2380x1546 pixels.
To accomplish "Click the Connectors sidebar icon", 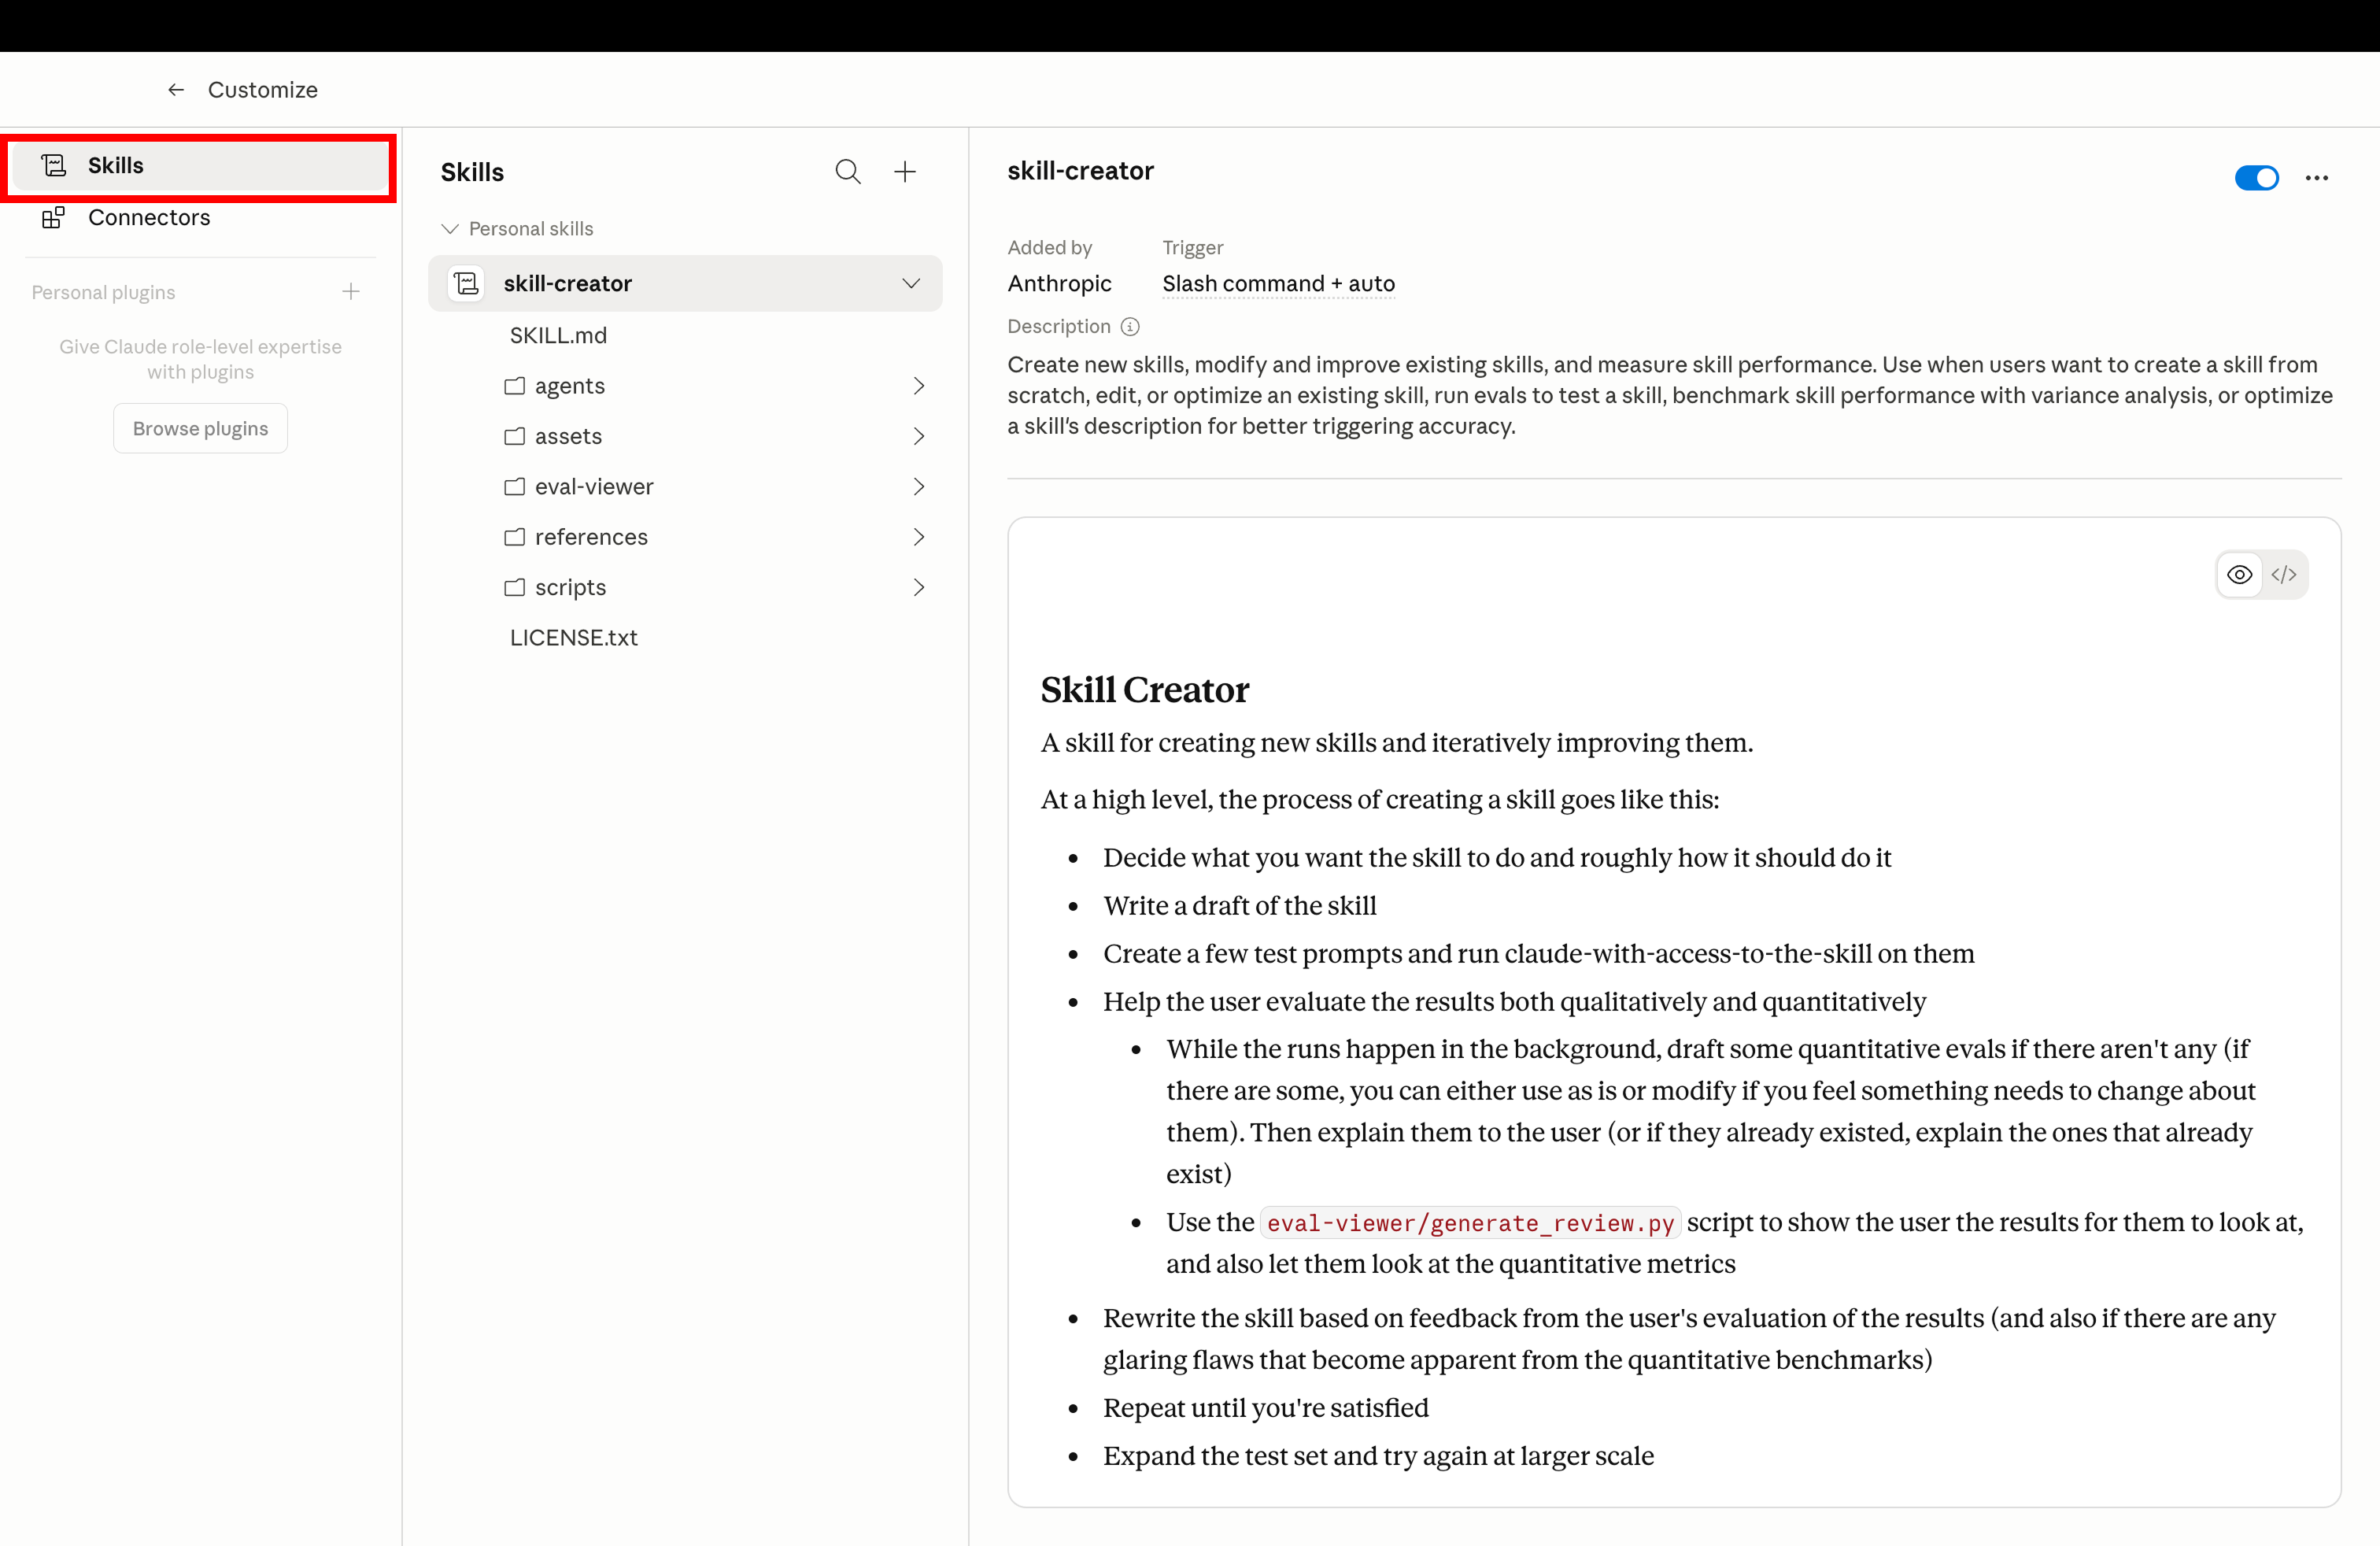I will coord(53,217).
